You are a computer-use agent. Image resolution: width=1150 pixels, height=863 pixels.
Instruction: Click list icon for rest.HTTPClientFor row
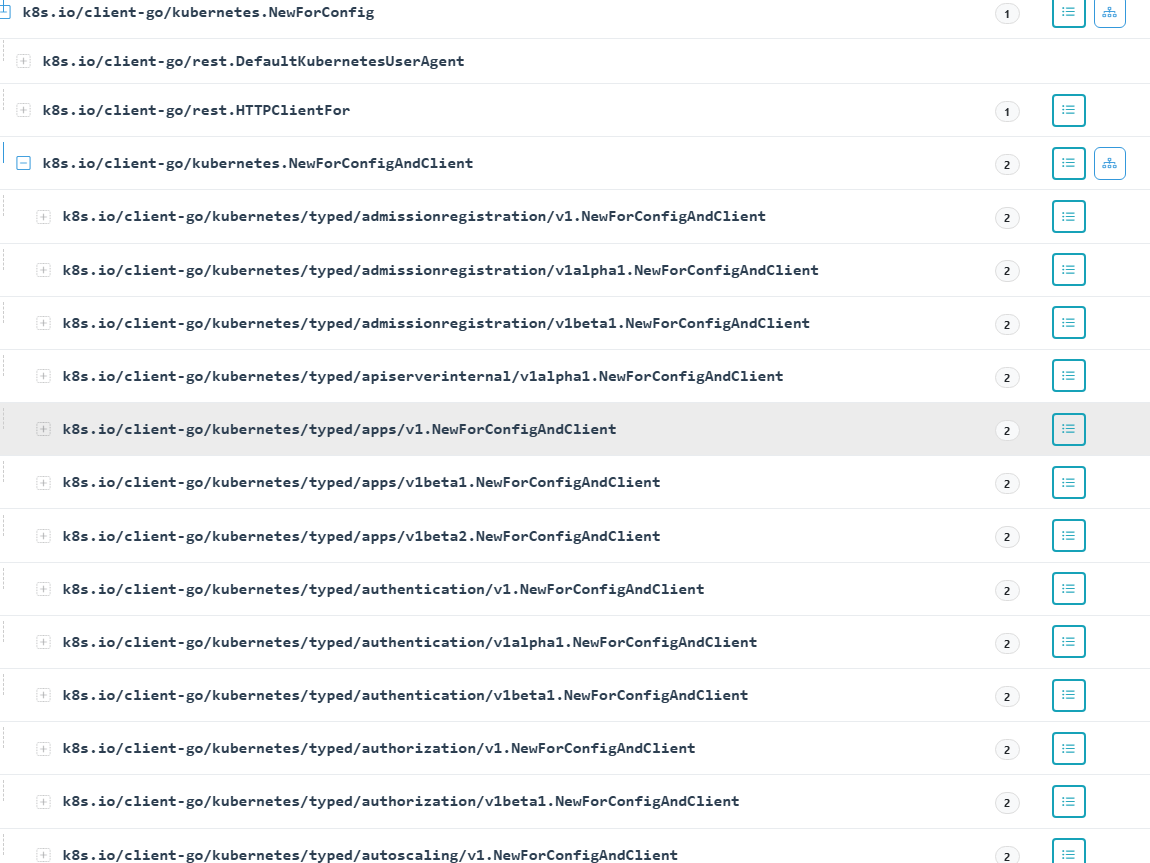pyautogui.click(x=1068, y=110)
